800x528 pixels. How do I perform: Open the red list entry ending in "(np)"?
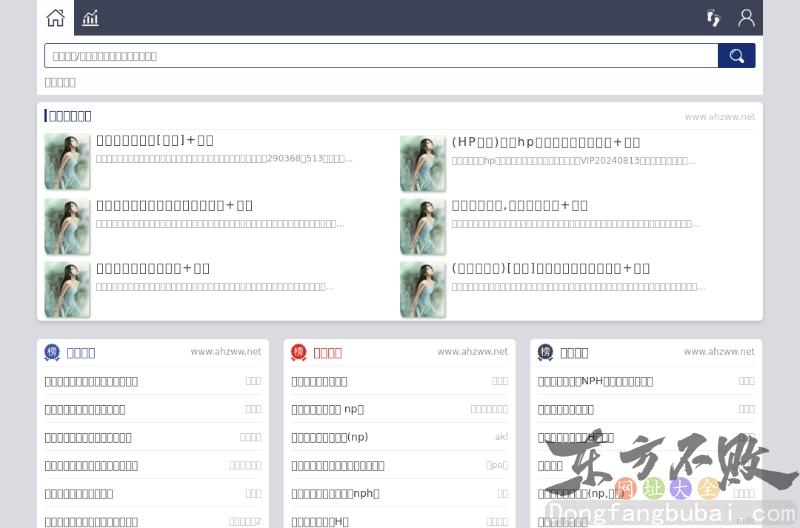point(330,437)
